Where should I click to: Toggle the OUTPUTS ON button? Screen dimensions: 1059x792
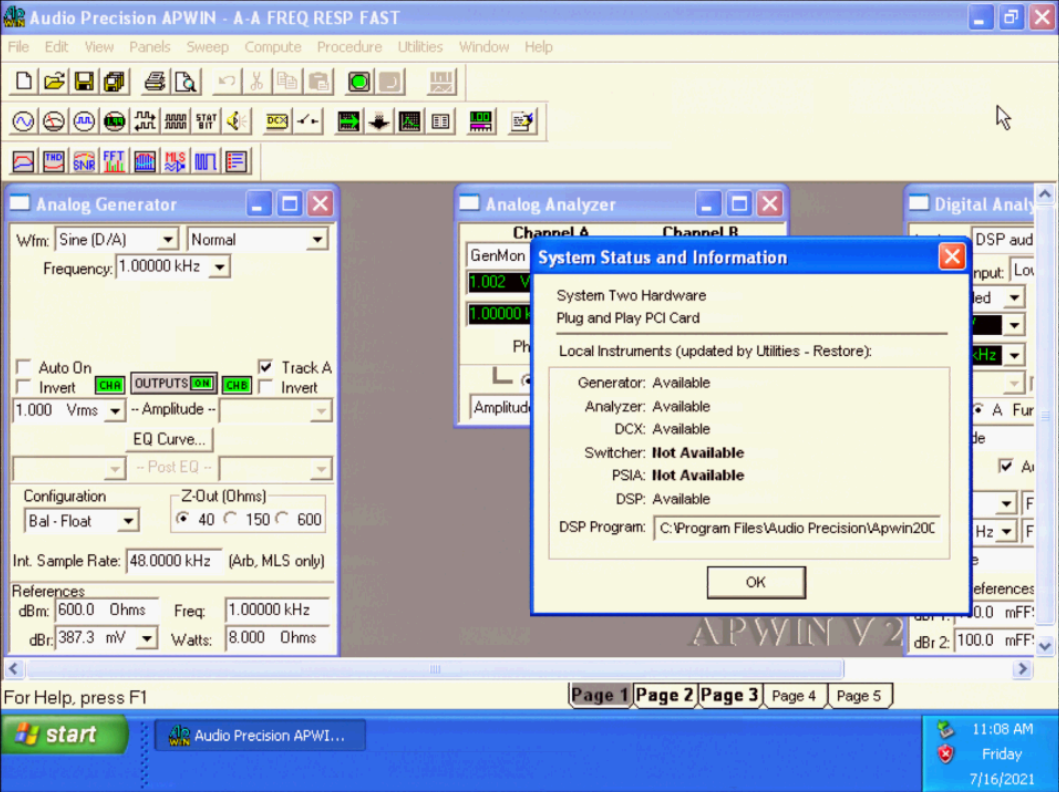174,384
